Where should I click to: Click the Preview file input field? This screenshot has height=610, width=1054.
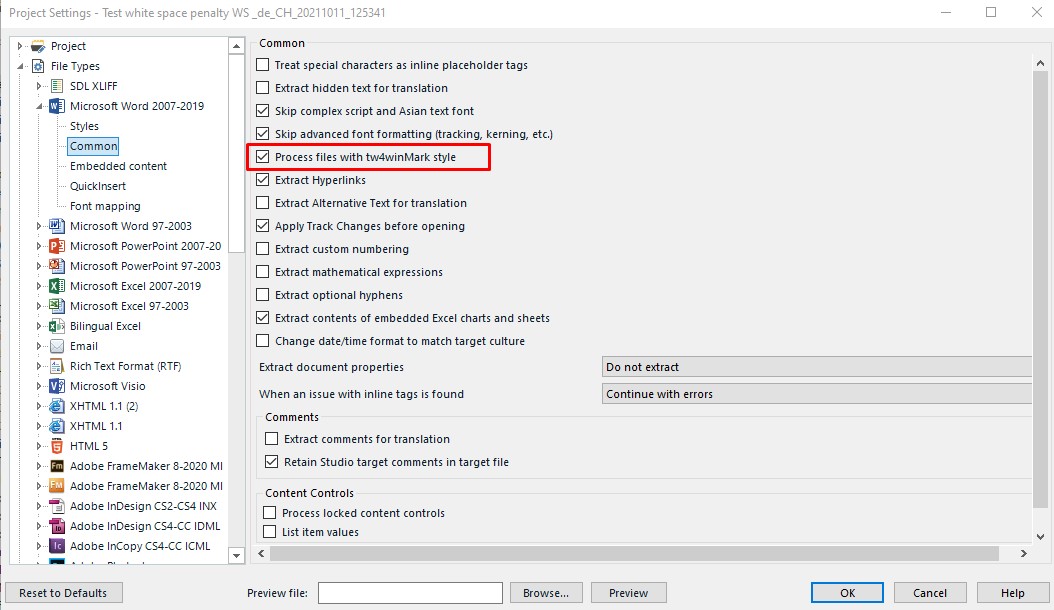pyautogui.click(x=410, y=593)
